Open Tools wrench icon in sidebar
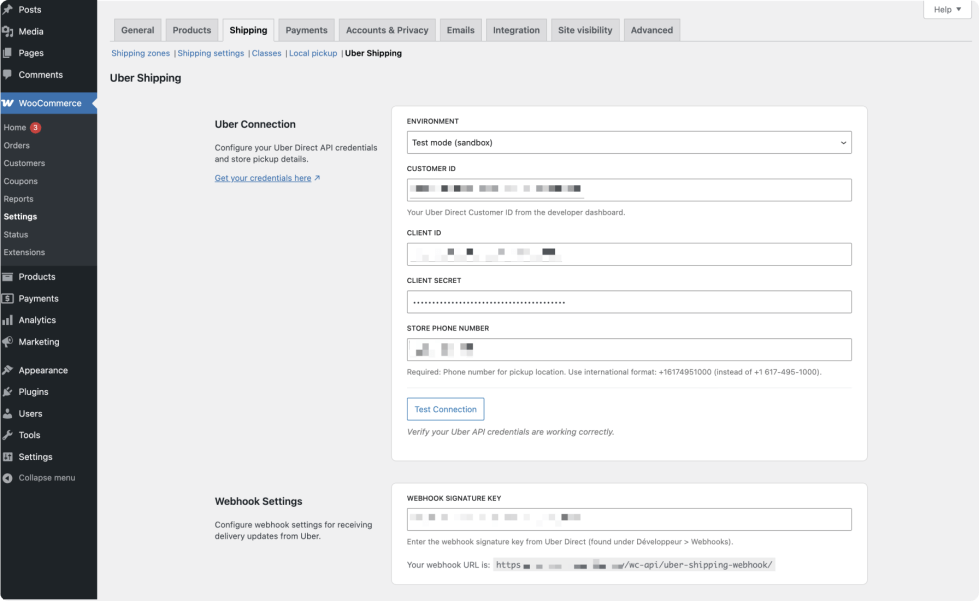This screenshot has width=979, height=601. pyautogui.click(x=8, y=435)
